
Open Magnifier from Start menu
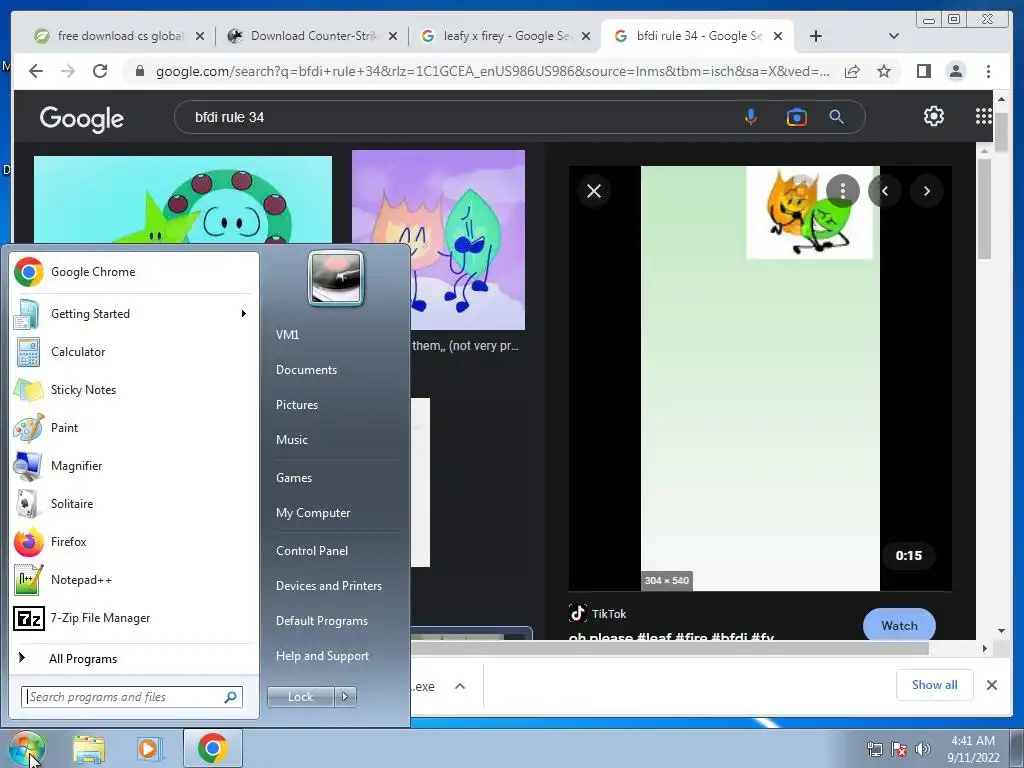[133, 466]
